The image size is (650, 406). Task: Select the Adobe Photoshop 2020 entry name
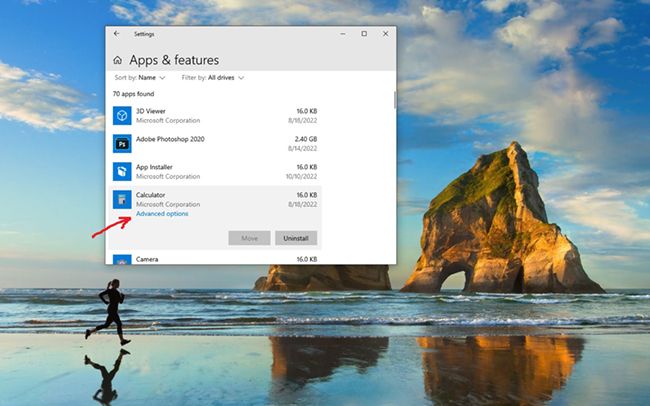[170, 139]
